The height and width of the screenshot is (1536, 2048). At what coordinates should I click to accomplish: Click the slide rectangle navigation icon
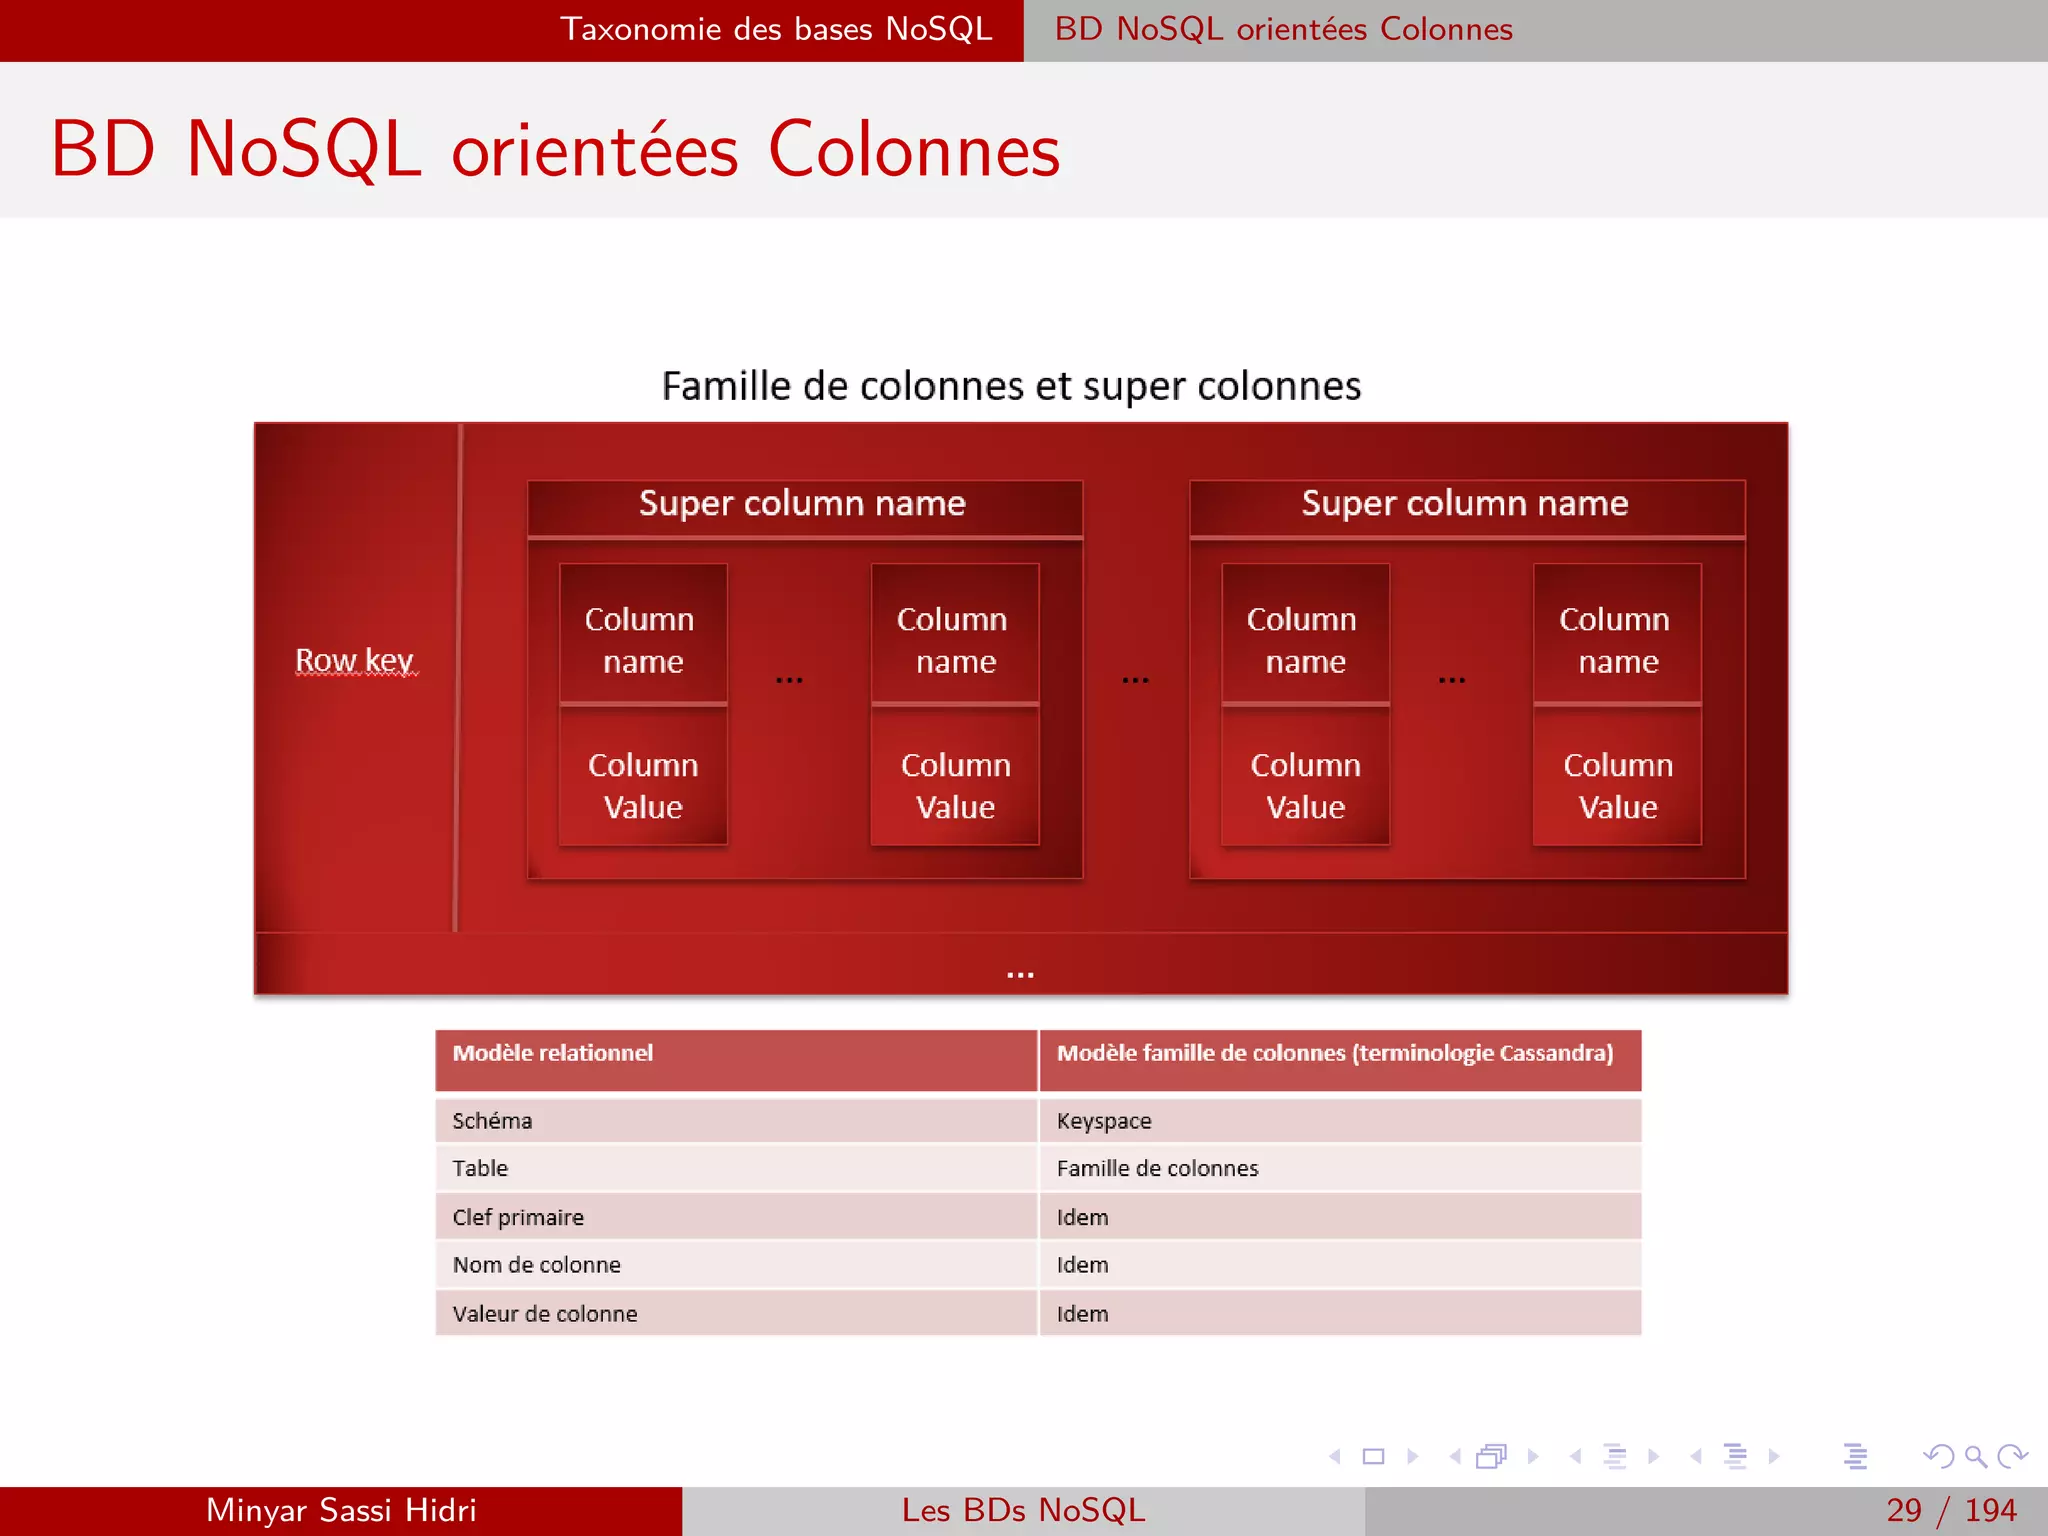pyautogui.click(x=1373, y=1457)
